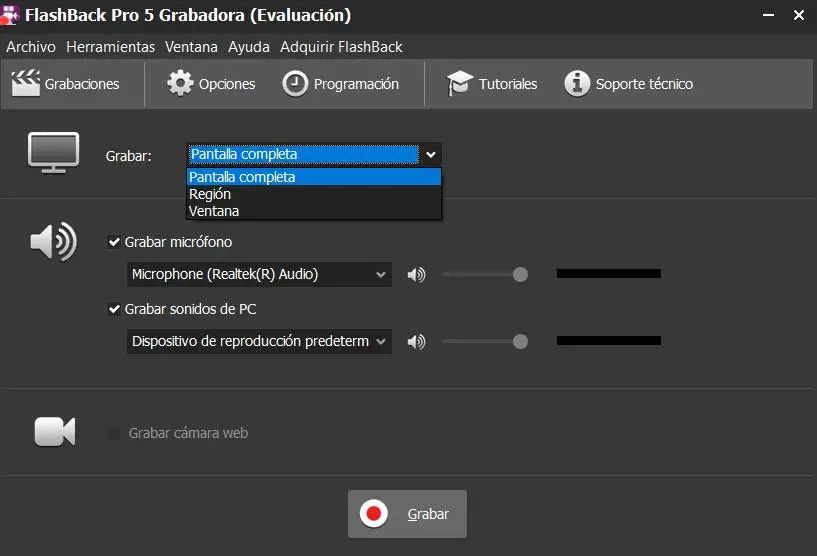The width and height of the screenshot is (817, 556).
Task: Minimize the FlashBack window
Action: pyautogui.click(x=768, y=15)
